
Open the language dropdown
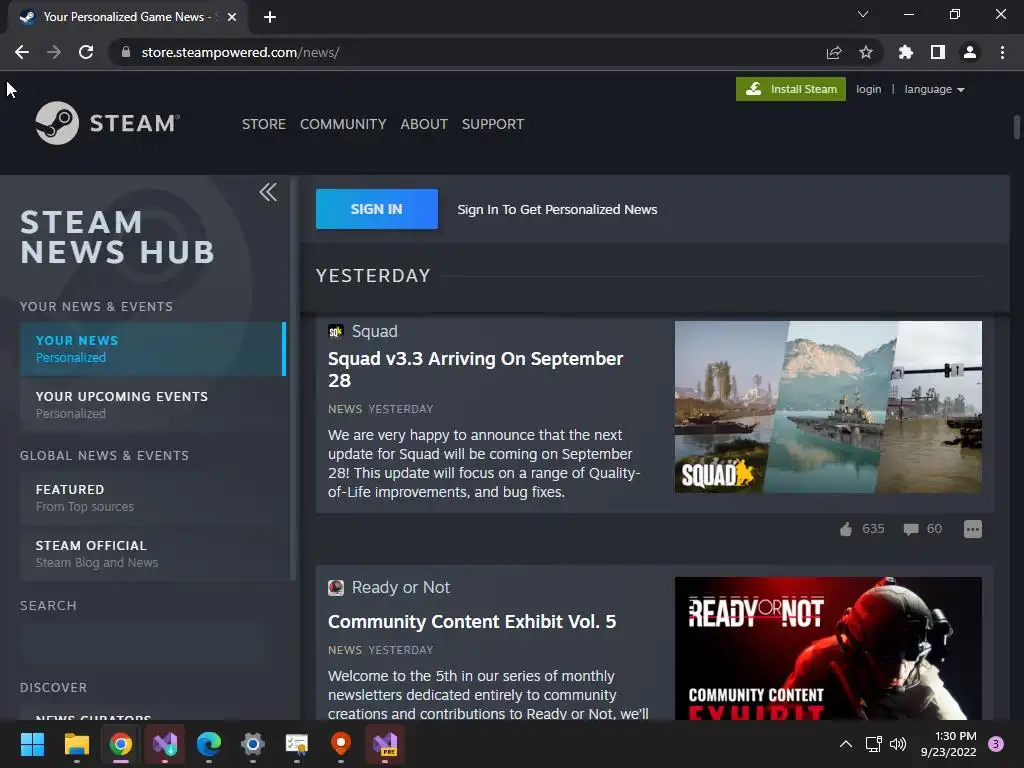[934, 89]
